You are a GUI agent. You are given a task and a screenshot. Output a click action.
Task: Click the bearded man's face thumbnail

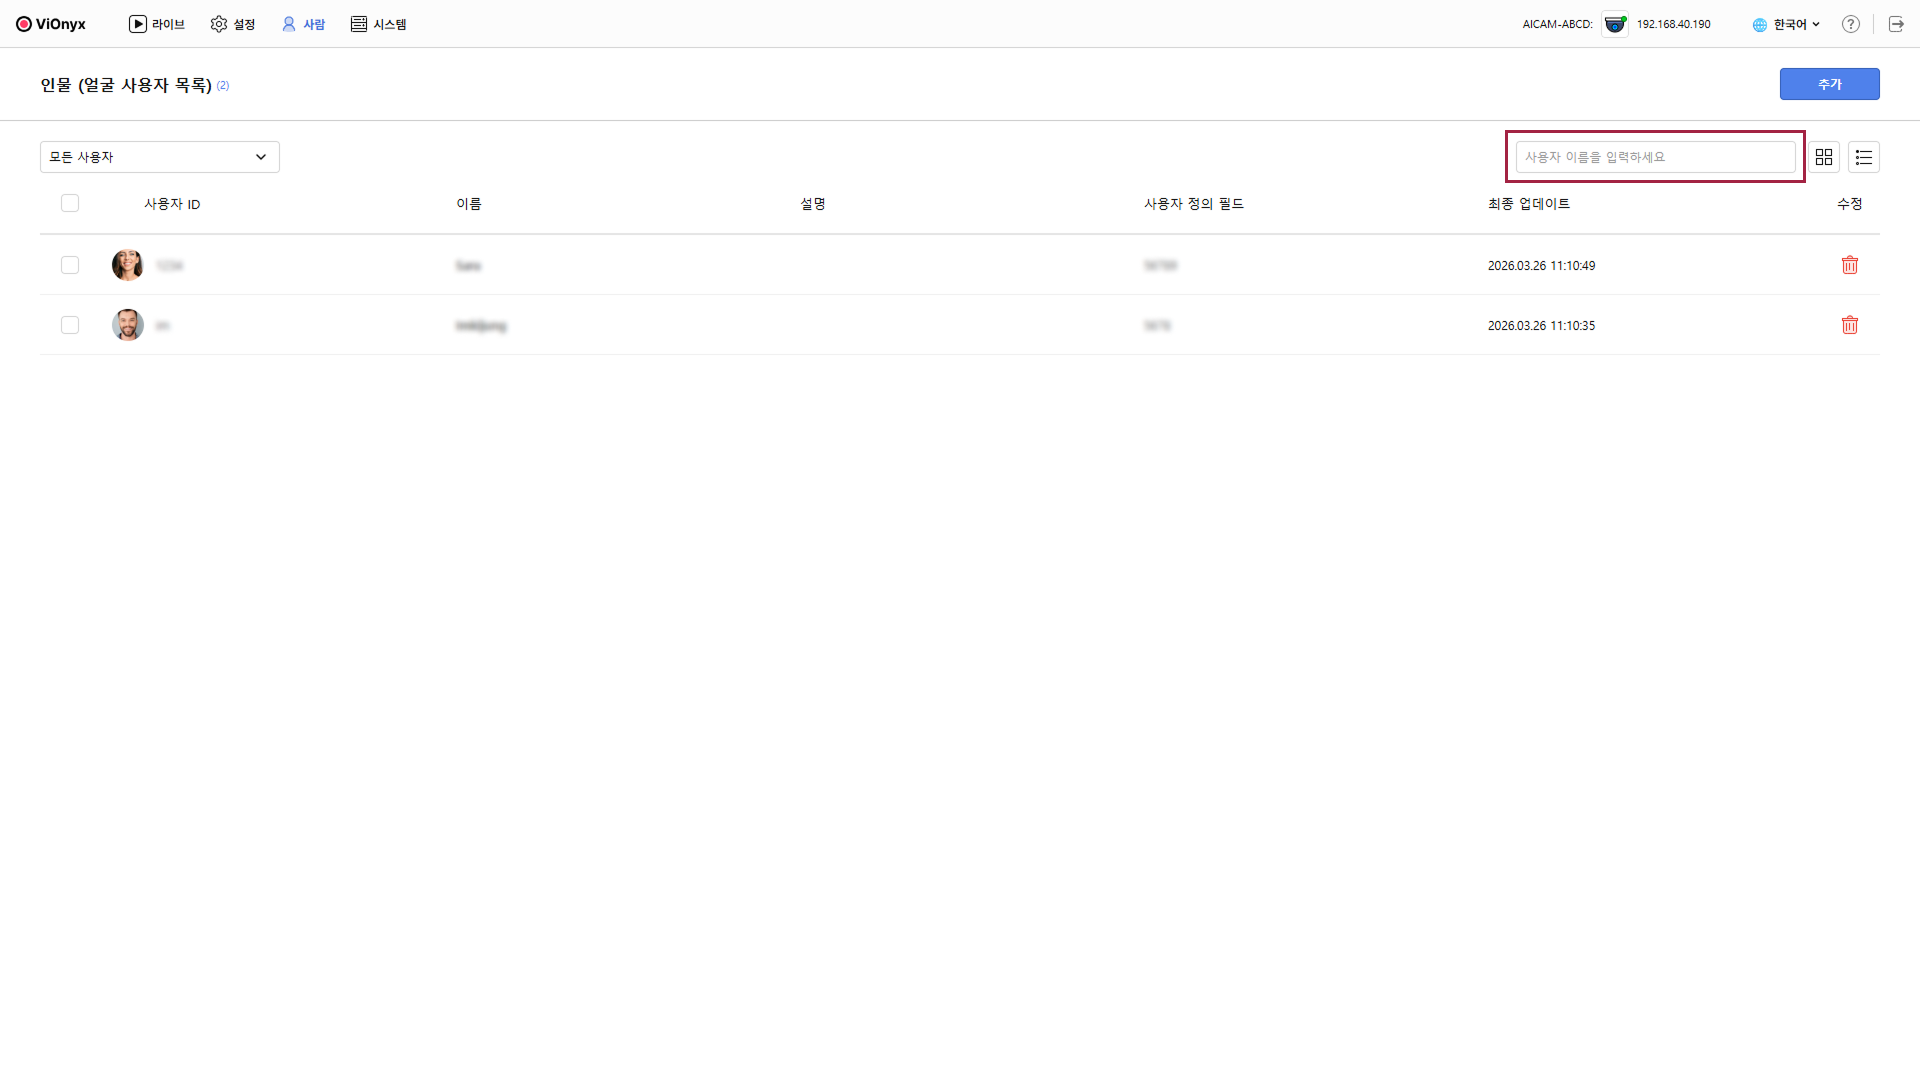pos(128,325)
